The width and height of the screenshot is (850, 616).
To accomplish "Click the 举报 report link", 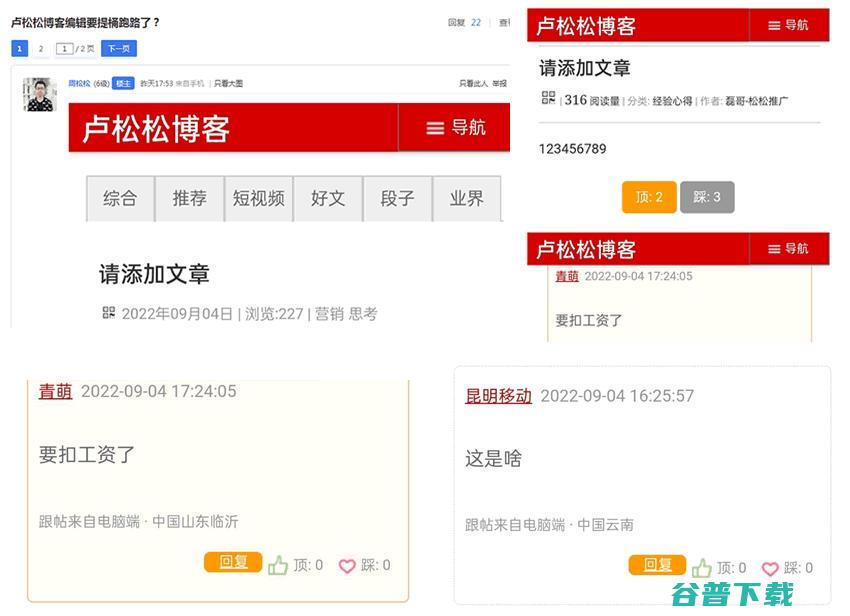I will 499,84.
